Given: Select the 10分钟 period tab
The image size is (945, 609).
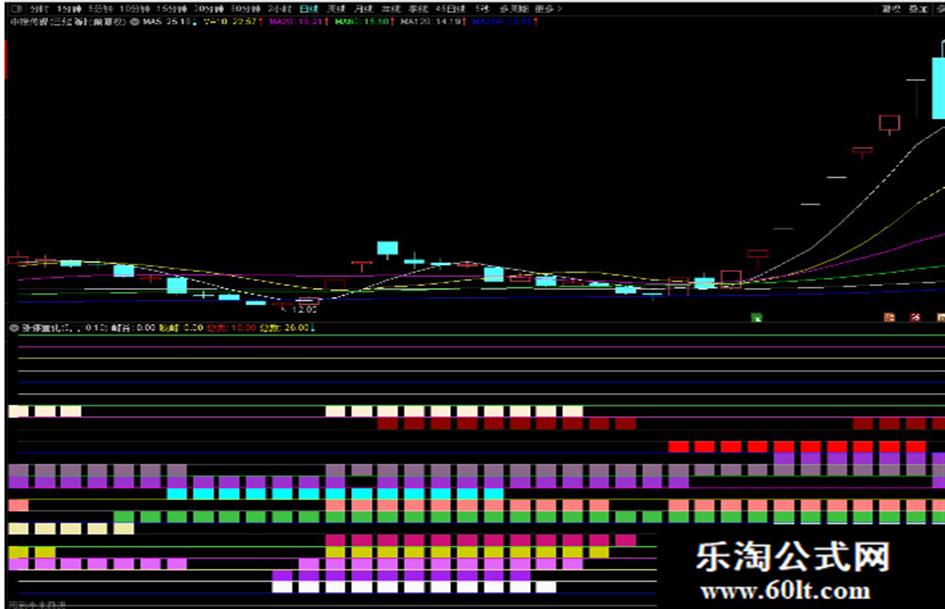Looking at the screenshot, I should (x=134, y=9).
